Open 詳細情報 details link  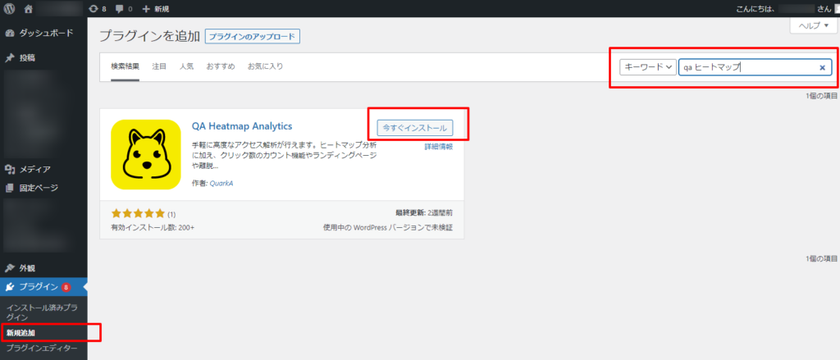coord(439,146)
